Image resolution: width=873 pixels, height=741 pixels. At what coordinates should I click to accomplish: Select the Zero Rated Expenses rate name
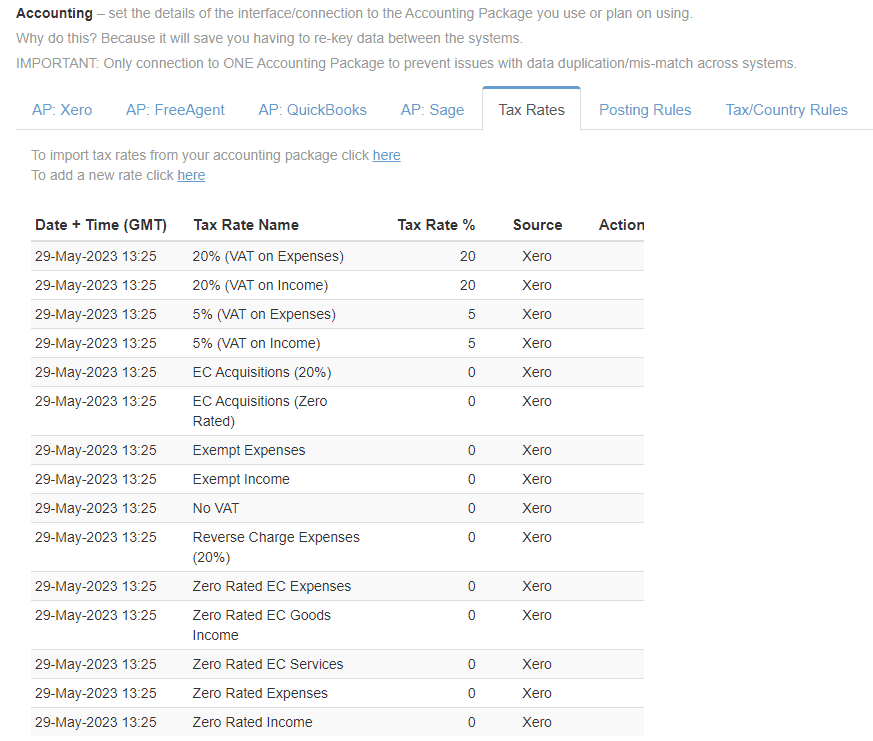tap(260, 693)
